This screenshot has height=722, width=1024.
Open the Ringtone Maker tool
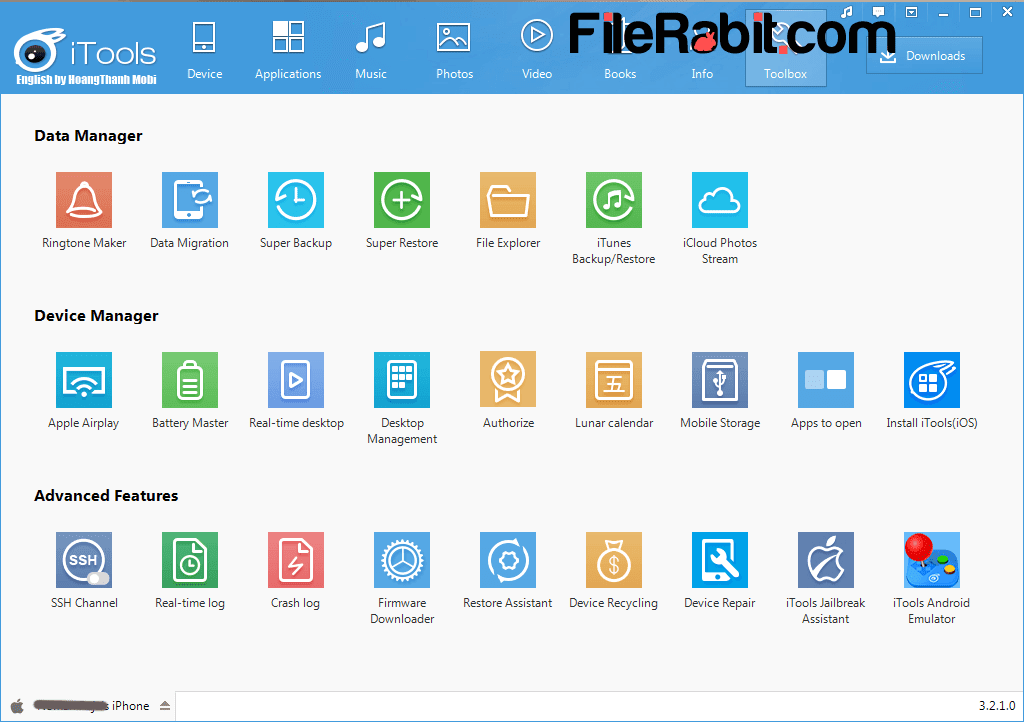point(84,200)
